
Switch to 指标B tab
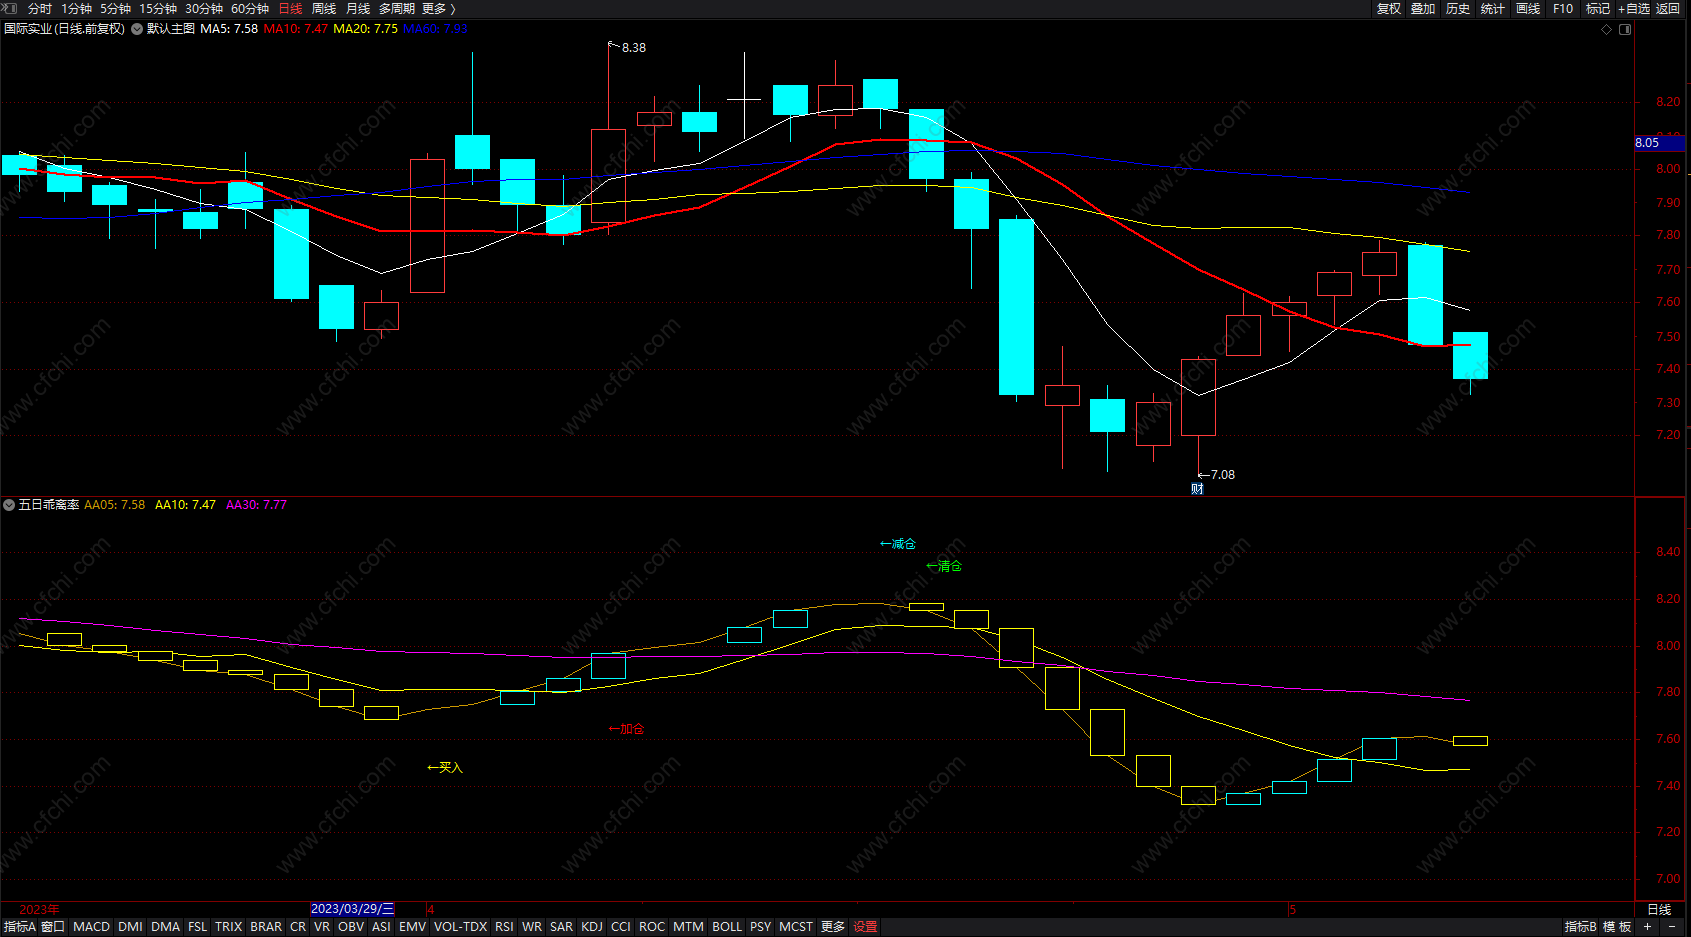coord(1581,927)
